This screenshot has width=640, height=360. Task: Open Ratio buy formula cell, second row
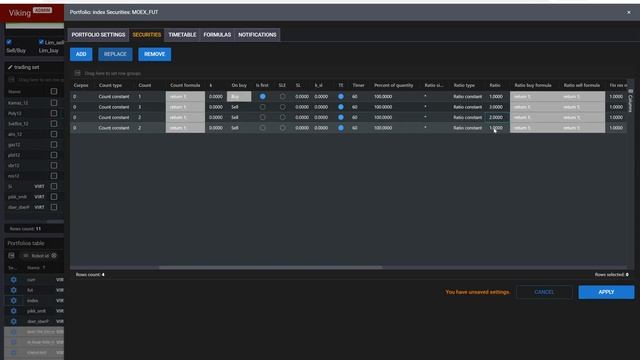click(534, 107)
